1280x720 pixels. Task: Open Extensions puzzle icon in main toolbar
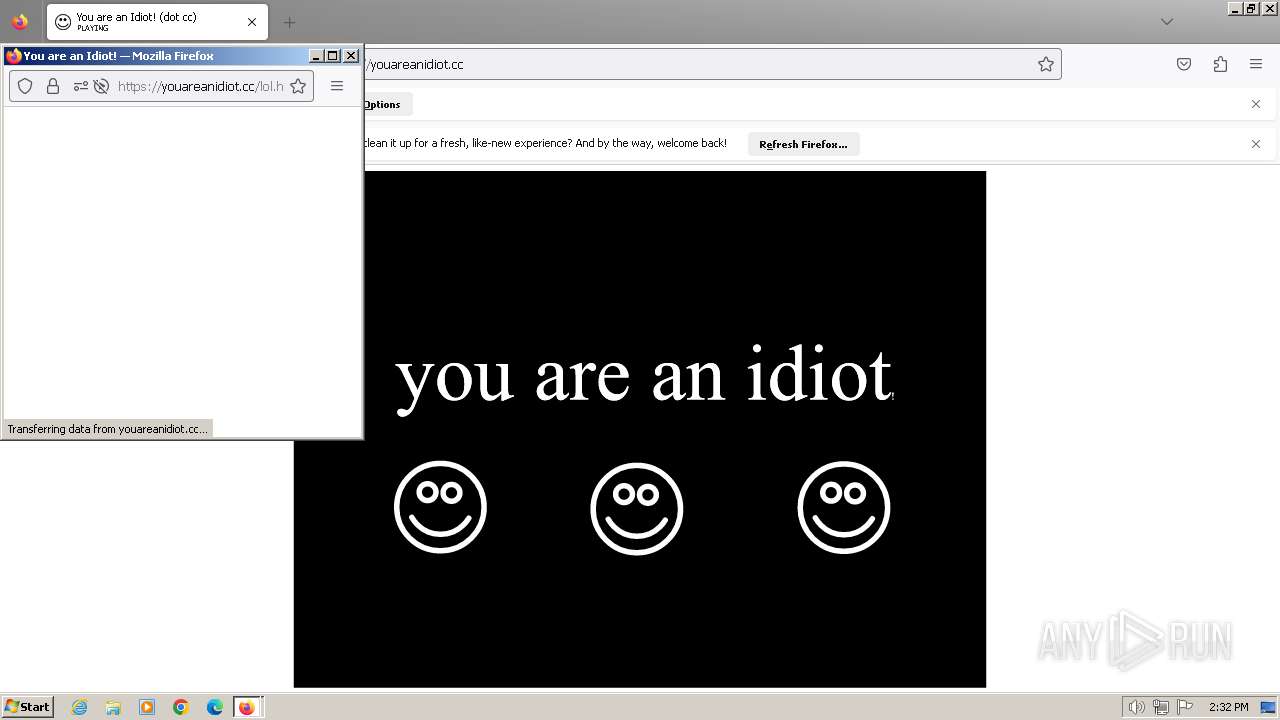coord(1220,64)
